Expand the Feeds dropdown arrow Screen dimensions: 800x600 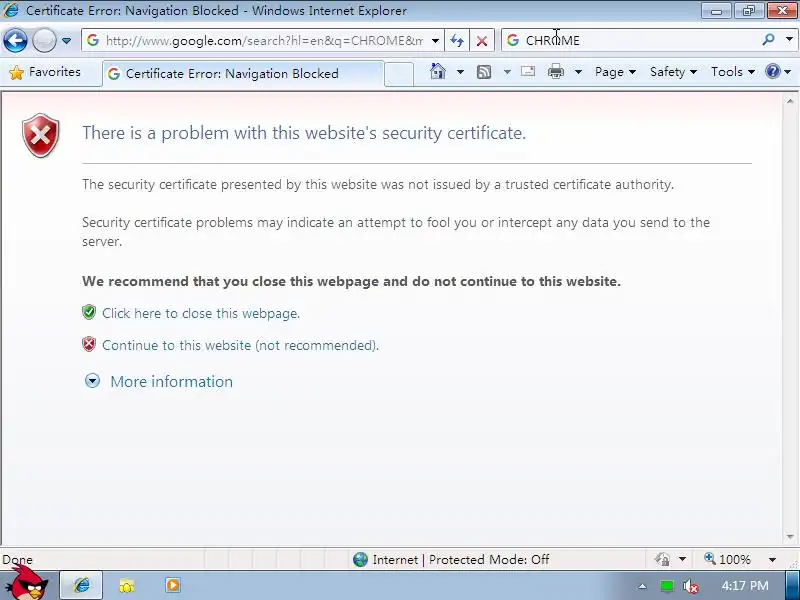click(x=507, y=72)
